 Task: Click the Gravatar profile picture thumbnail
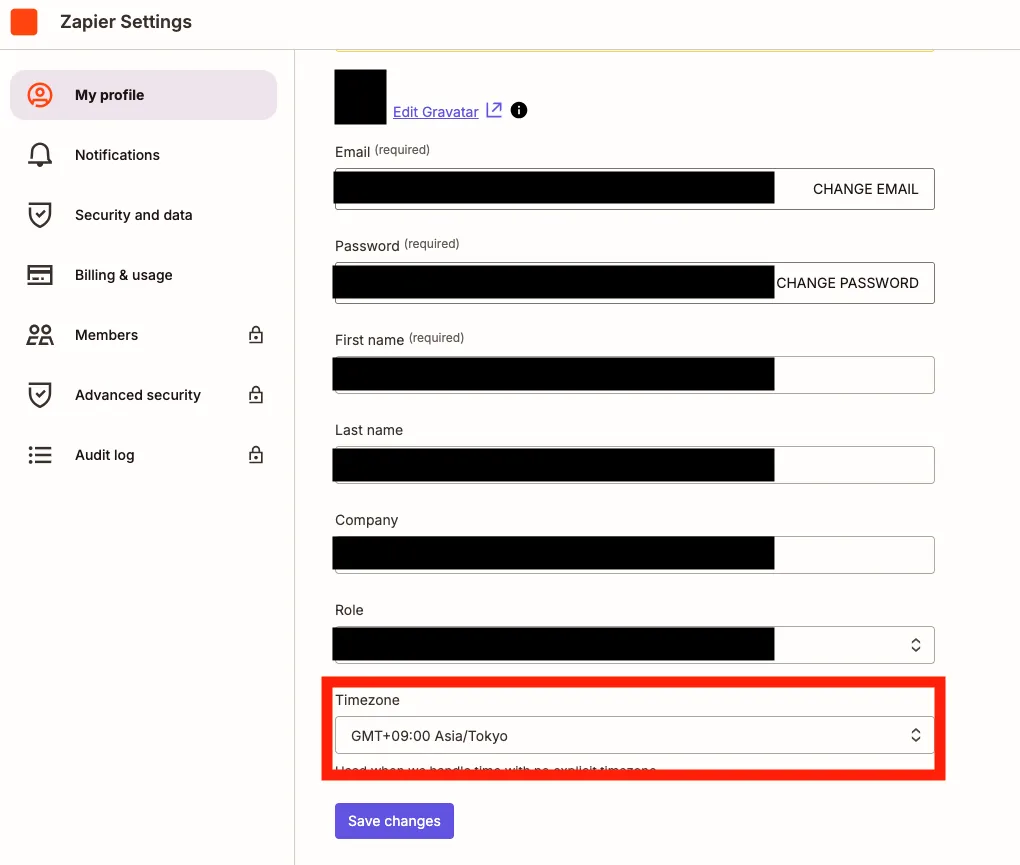(360, 97)
